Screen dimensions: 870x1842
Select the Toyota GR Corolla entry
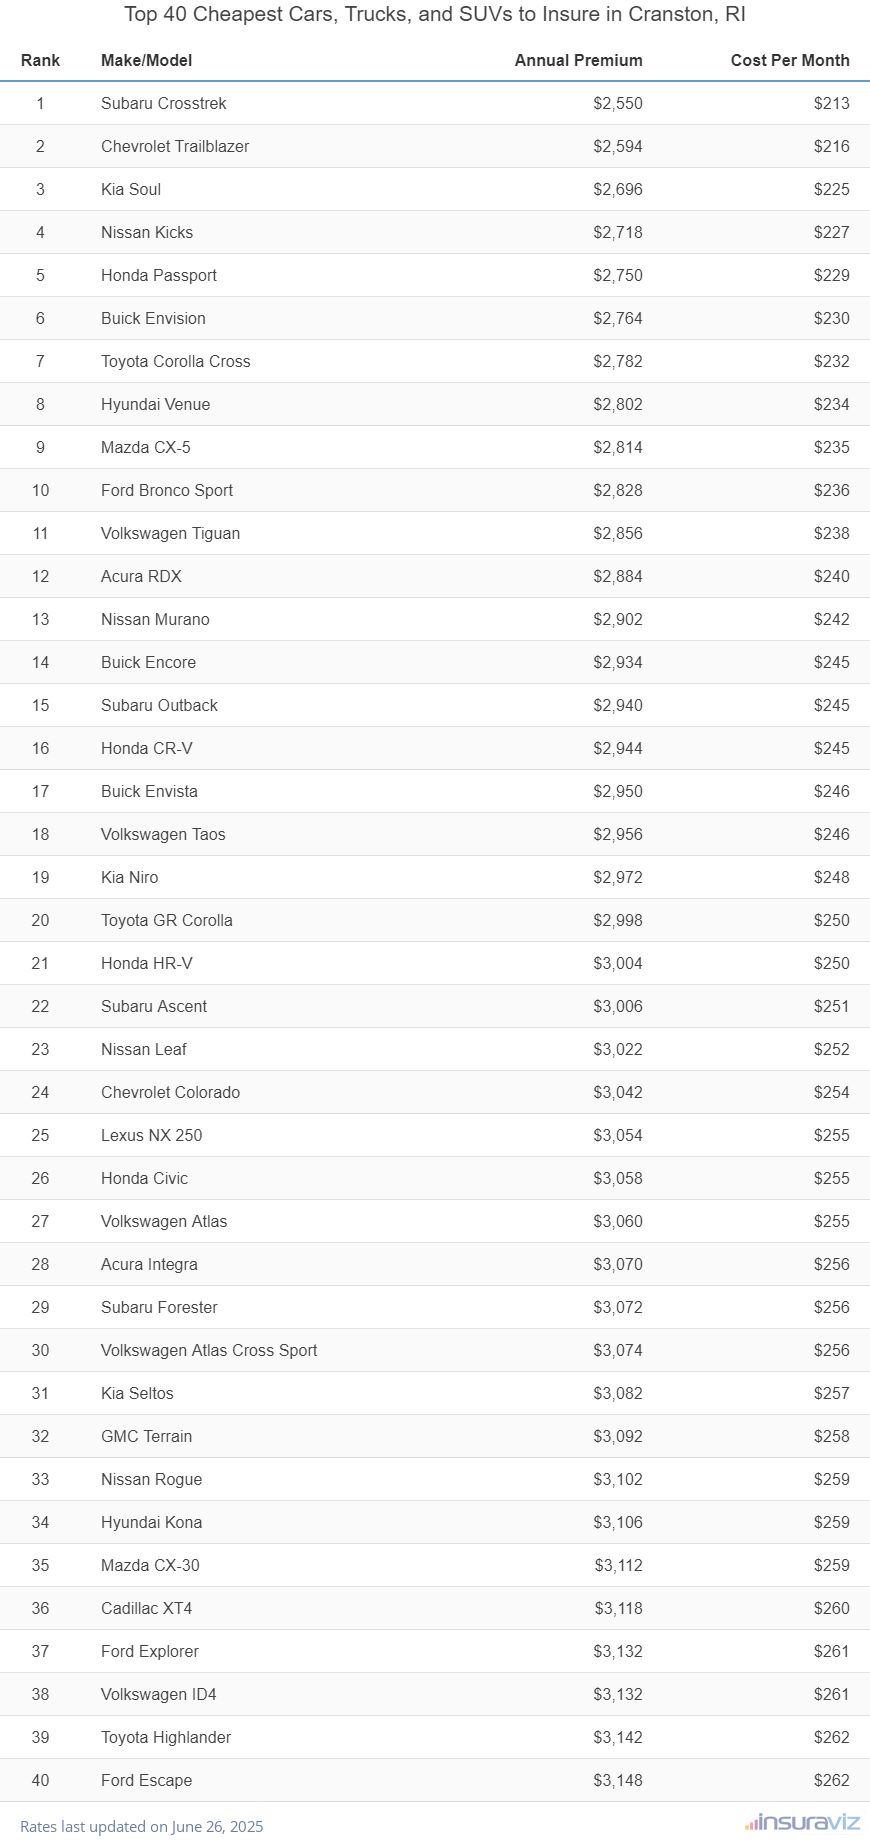click(167, 920)
